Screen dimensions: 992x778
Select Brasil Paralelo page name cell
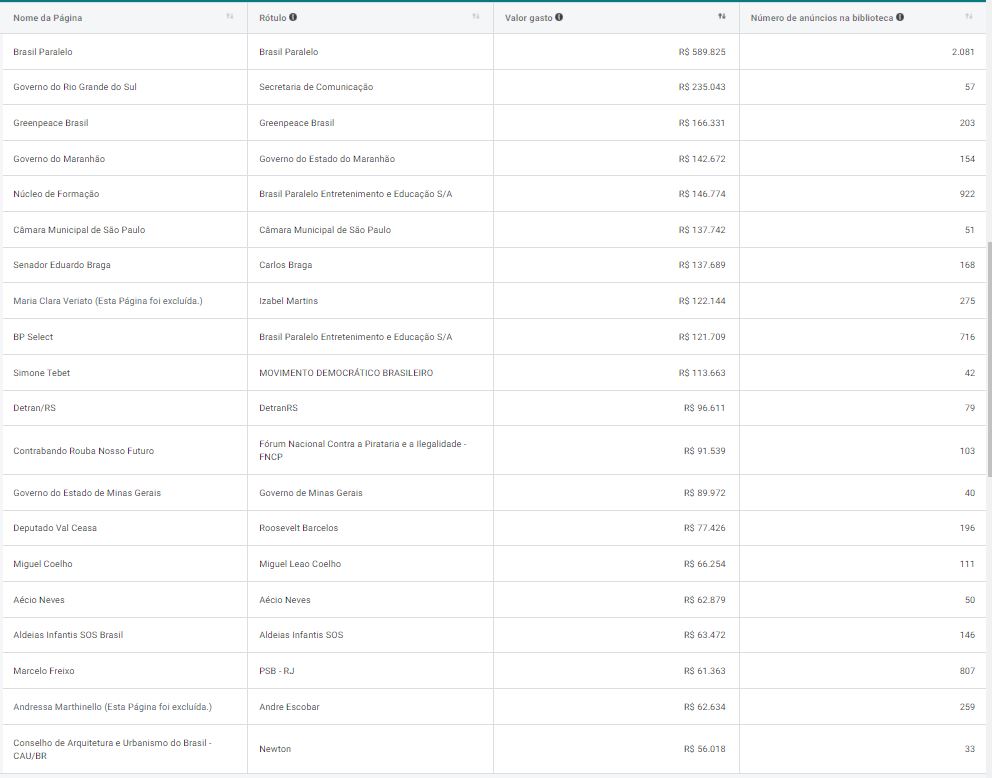point(43,52)
